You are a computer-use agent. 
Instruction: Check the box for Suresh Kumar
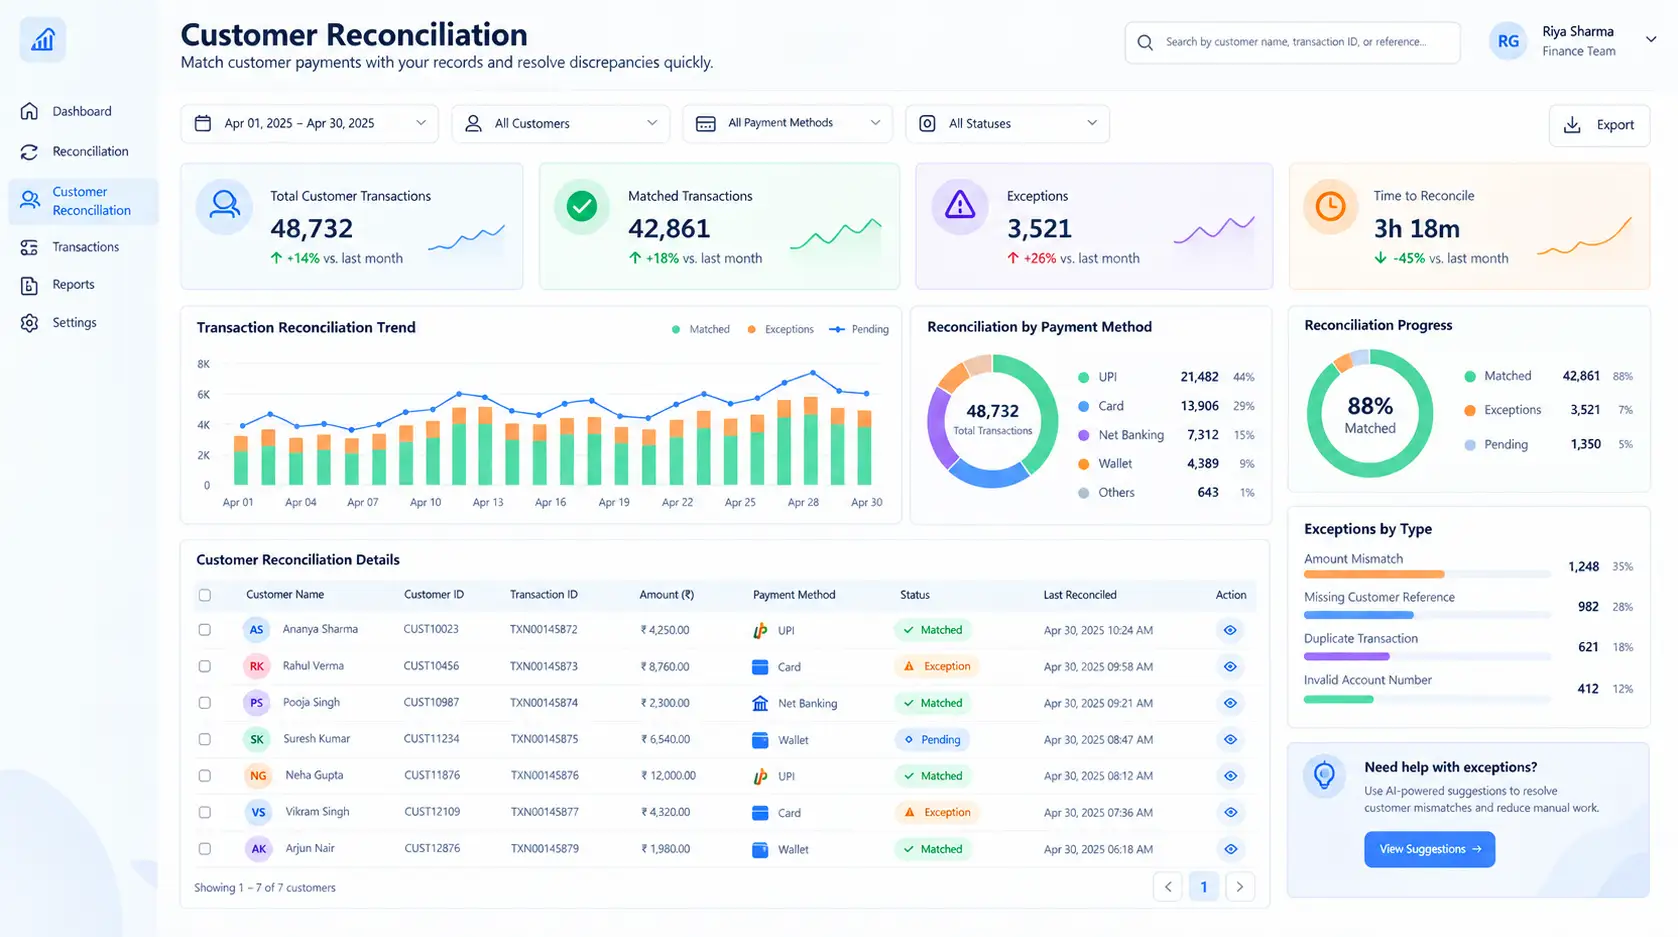(205, 739)
